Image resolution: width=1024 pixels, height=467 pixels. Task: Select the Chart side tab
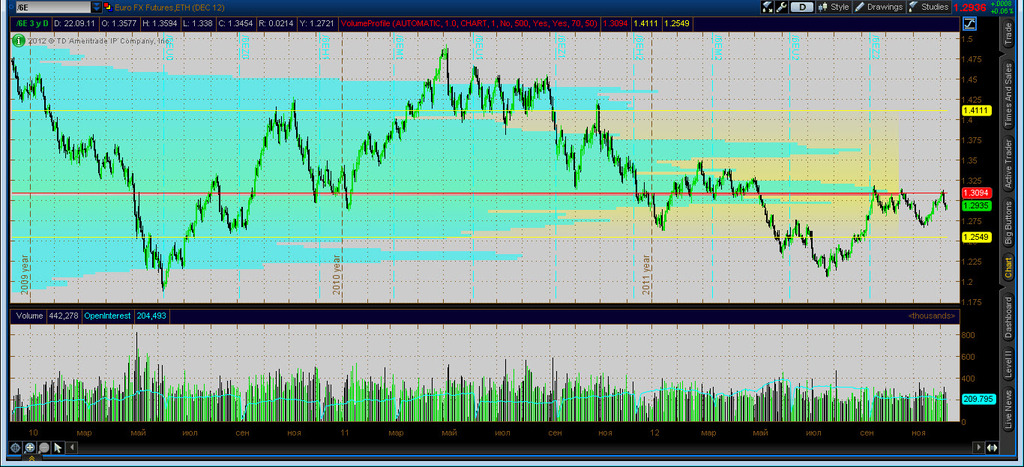pos(1008,269)
